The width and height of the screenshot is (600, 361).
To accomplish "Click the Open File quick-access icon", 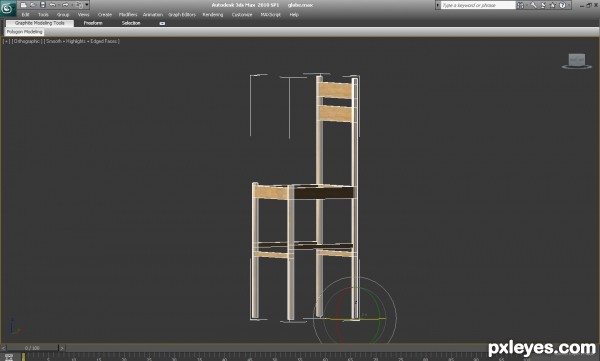I will click(x=33, y=5).
